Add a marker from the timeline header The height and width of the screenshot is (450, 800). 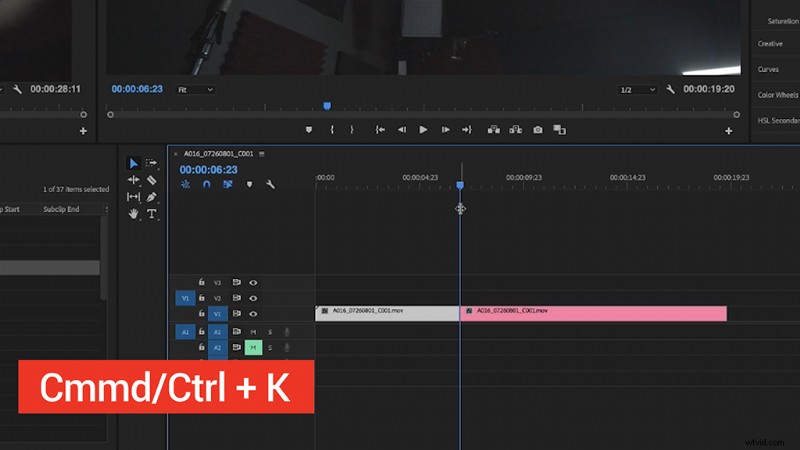click(249, 184)
